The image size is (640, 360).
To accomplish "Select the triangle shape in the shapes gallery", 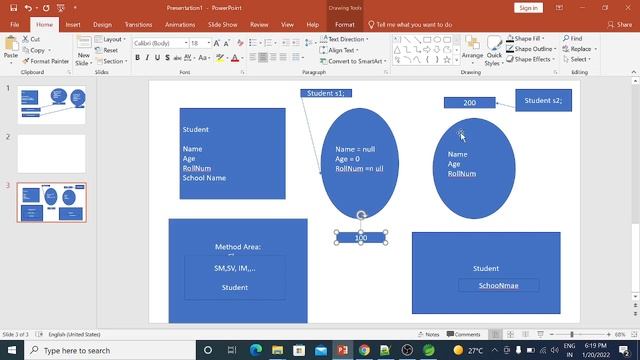I will click(397, 50).
